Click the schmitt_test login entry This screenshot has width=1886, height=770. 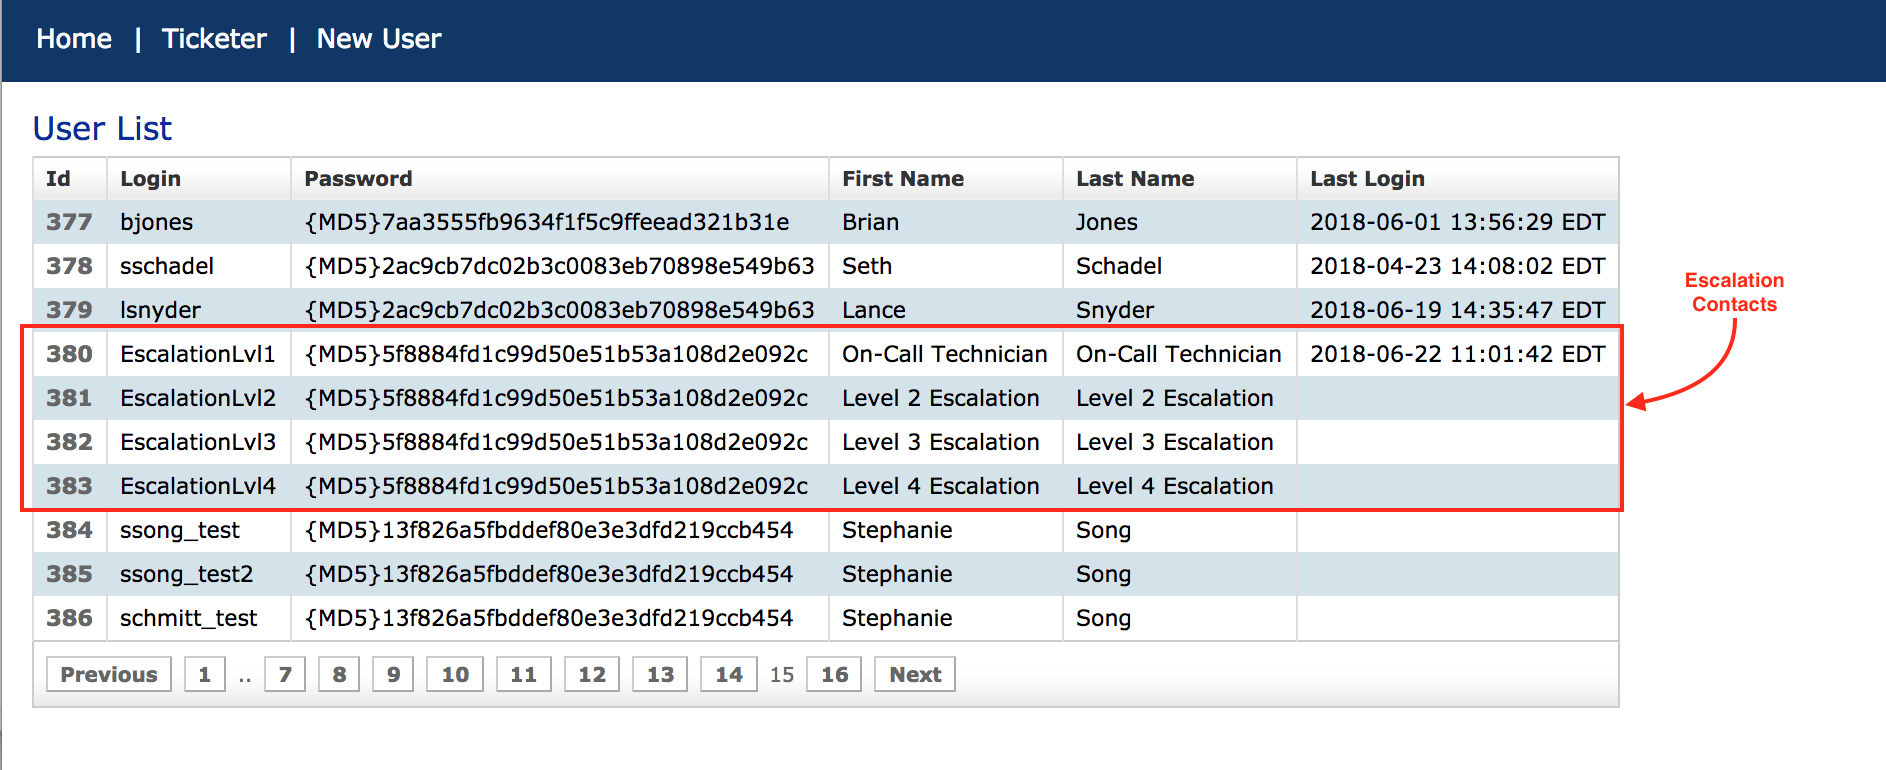pyautogui.click(x=188, y=618)
